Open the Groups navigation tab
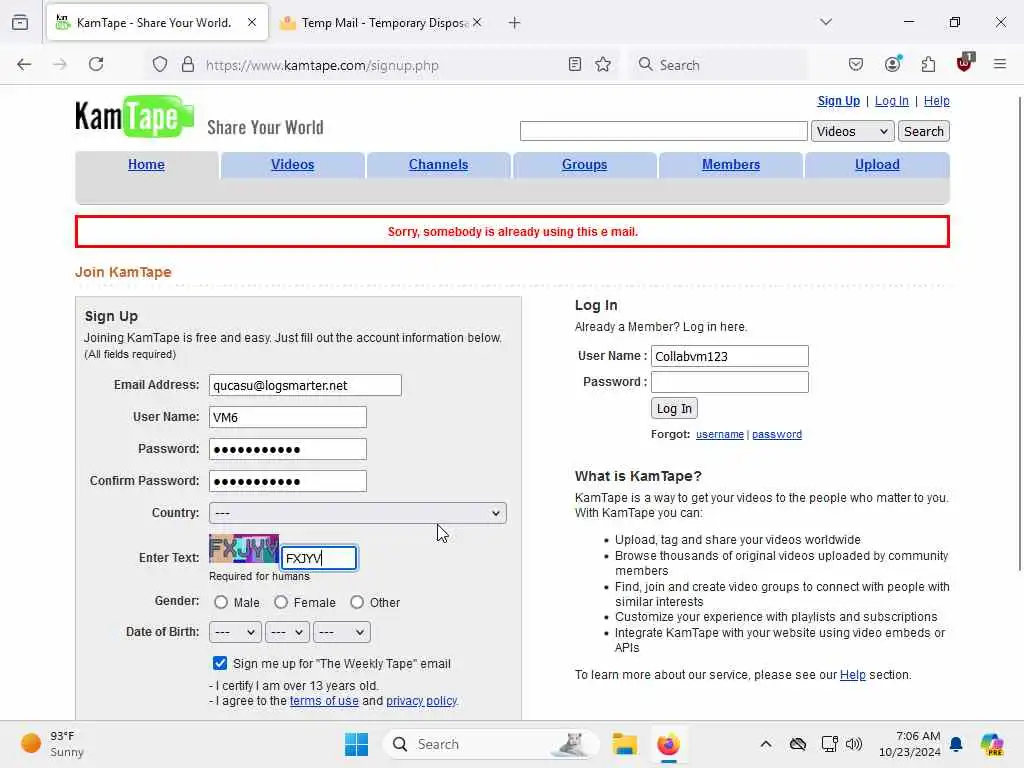 [x=584, y=165]
